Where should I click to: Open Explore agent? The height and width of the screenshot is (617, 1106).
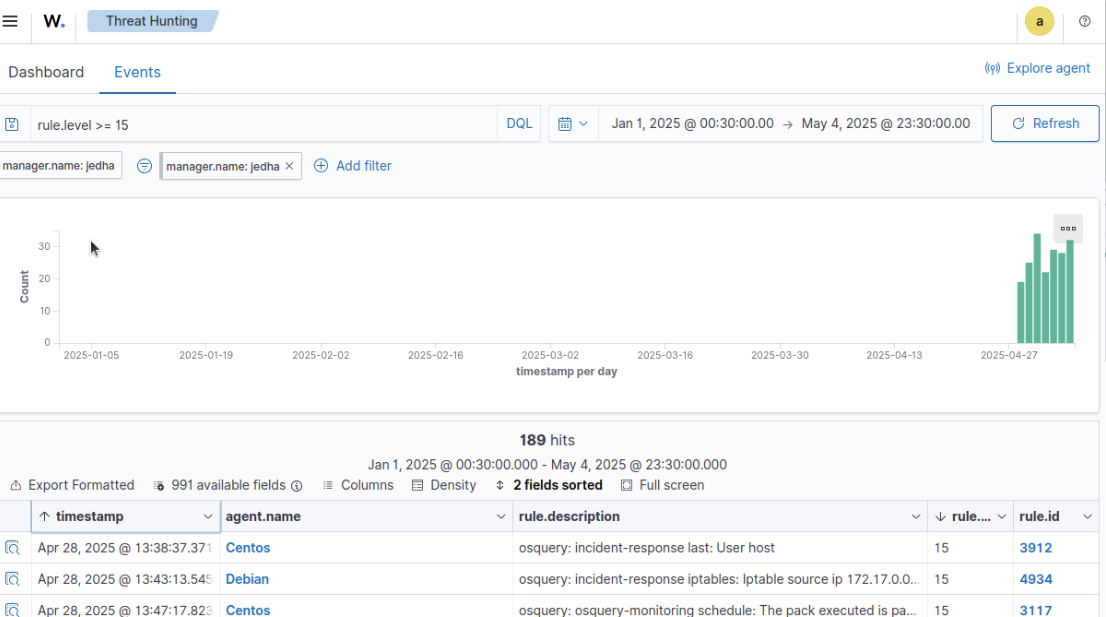tap(1038, 68)
